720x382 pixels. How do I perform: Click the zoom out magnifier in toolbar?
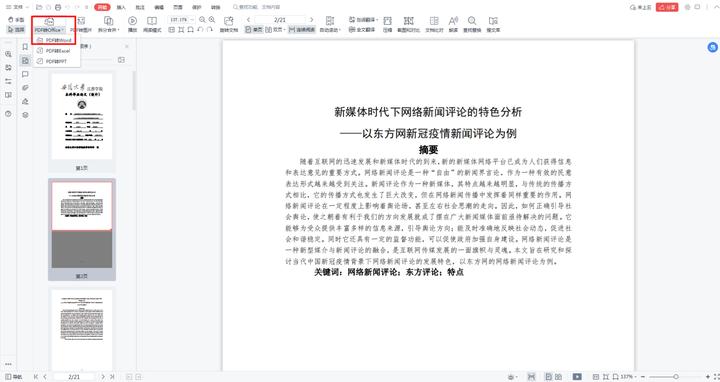point(202,20)
